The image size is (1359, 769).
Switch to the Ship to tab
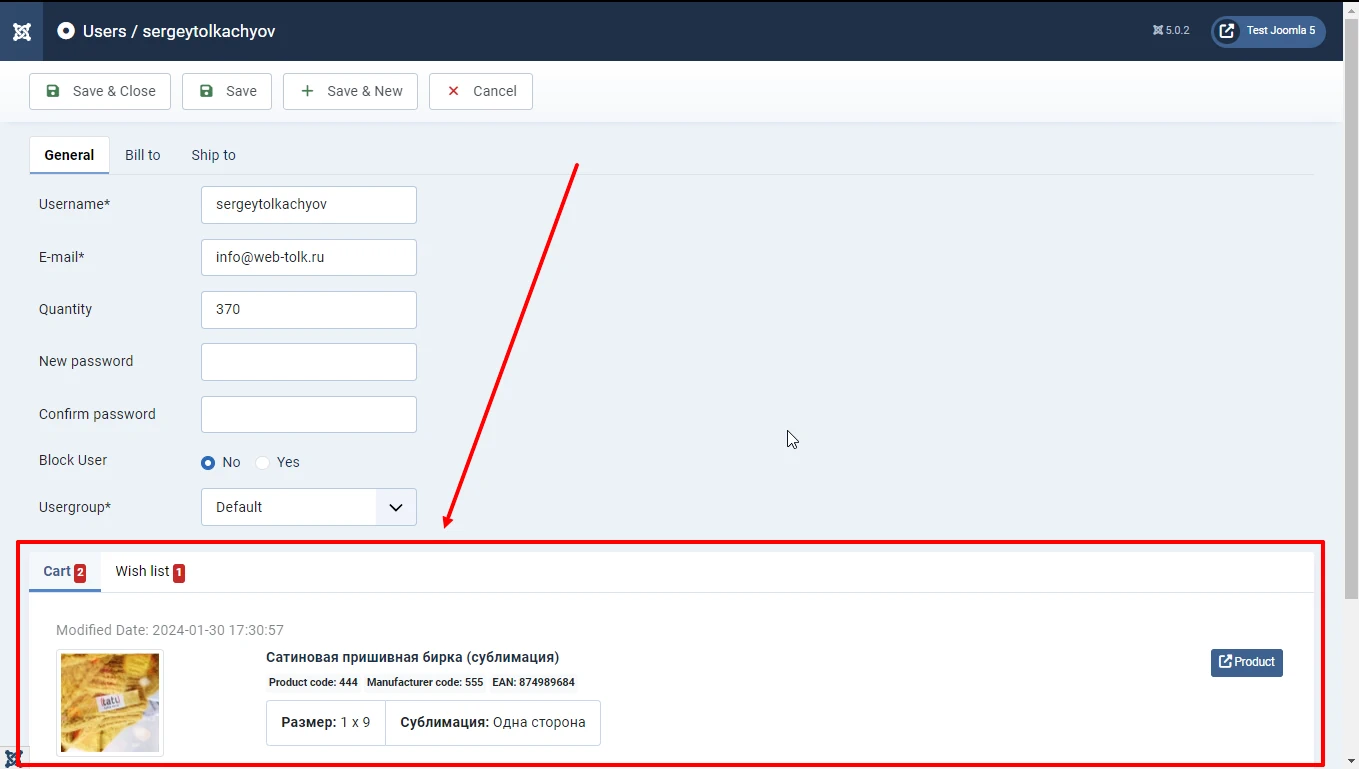214,155
